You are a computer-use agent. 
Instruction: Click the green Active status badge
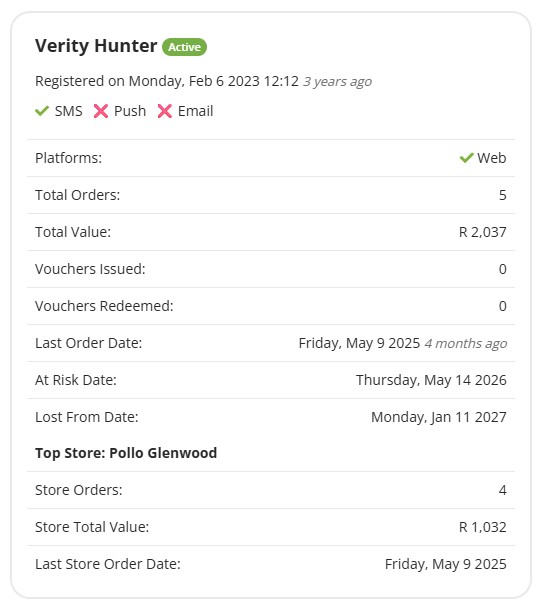(184, 47)
